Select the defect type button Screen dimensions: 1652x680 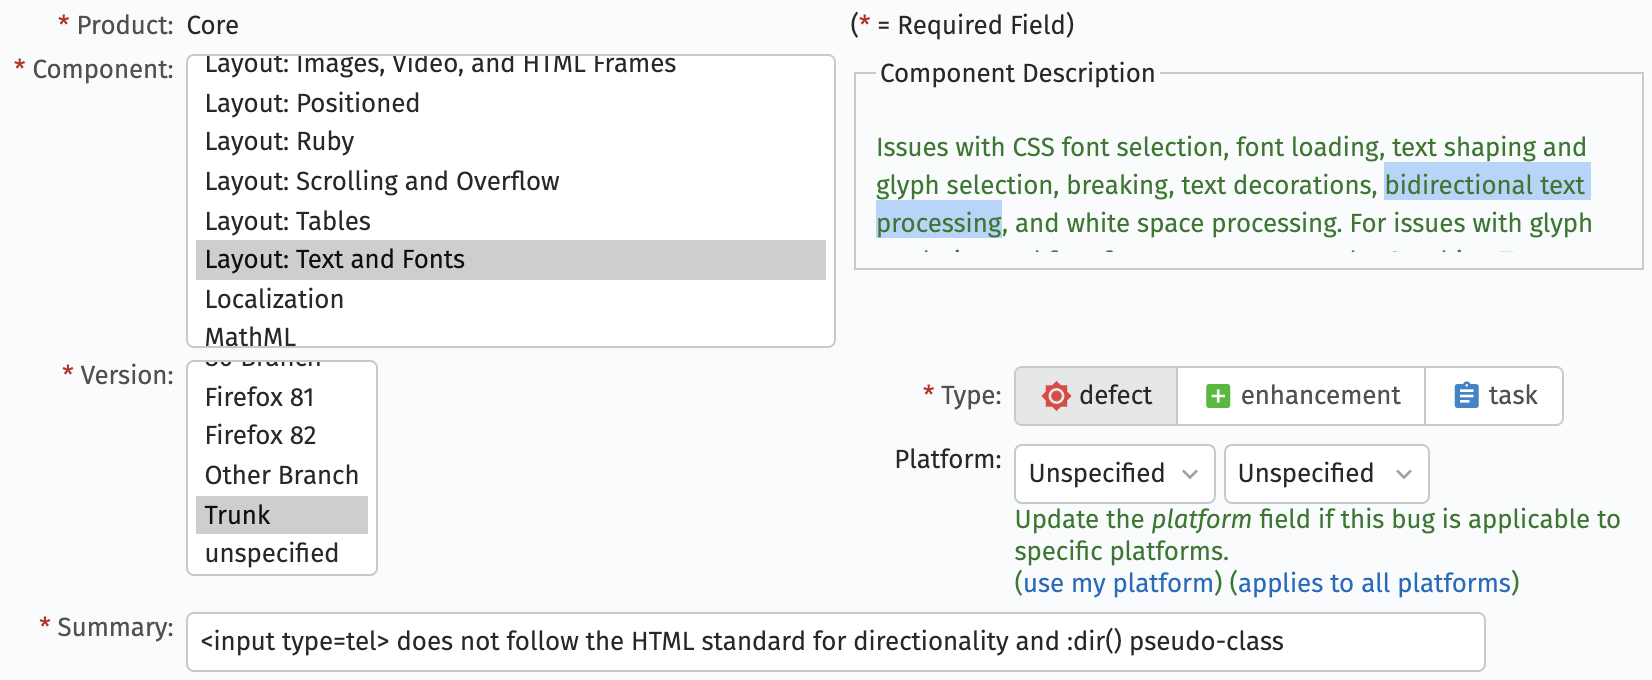1097,396
